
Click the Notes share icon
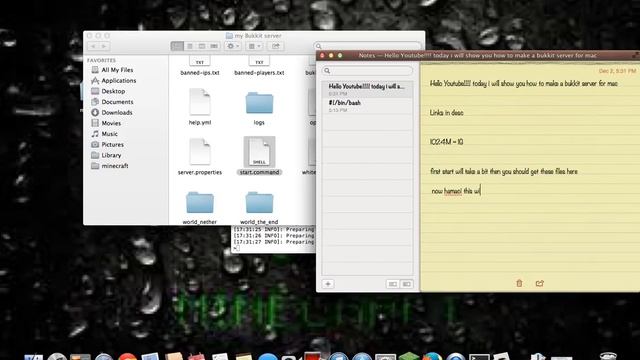coord(540,283)
